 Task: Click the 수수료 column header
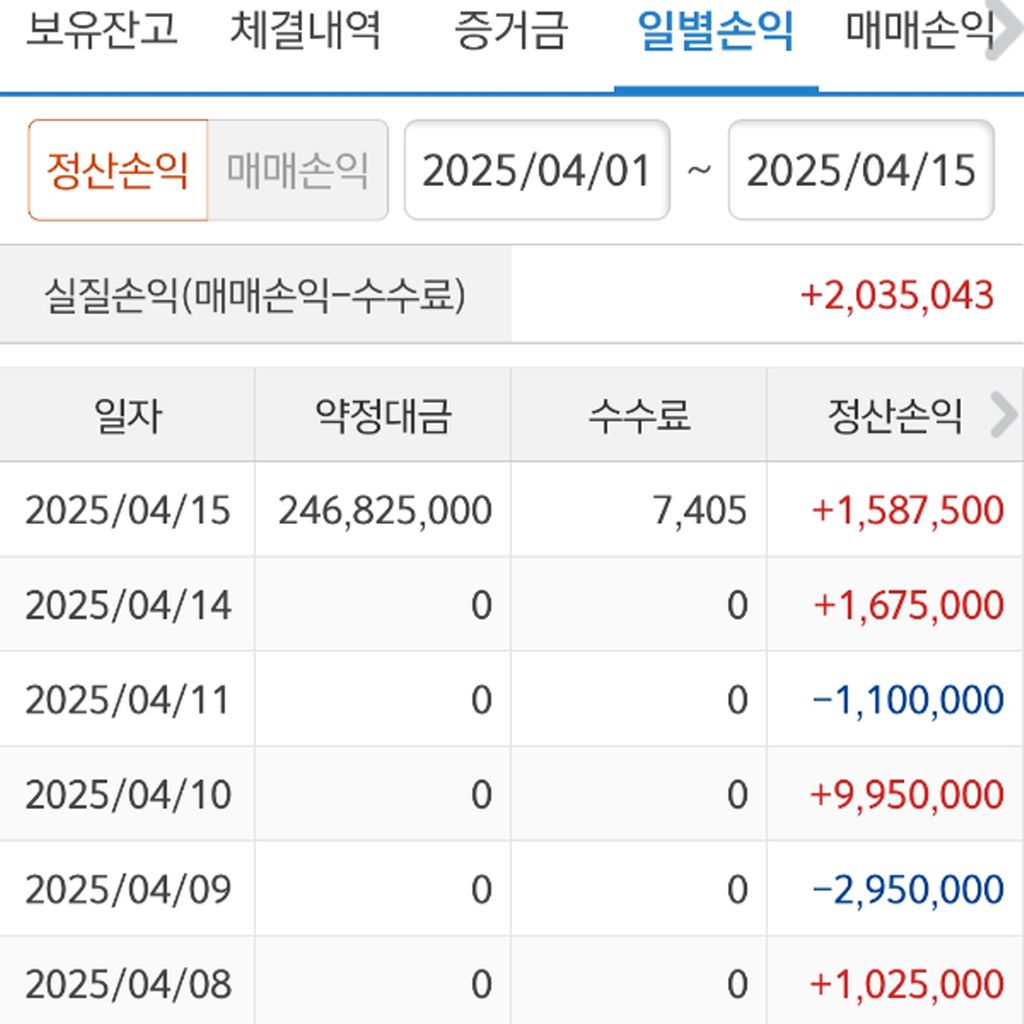coord(639,416)
